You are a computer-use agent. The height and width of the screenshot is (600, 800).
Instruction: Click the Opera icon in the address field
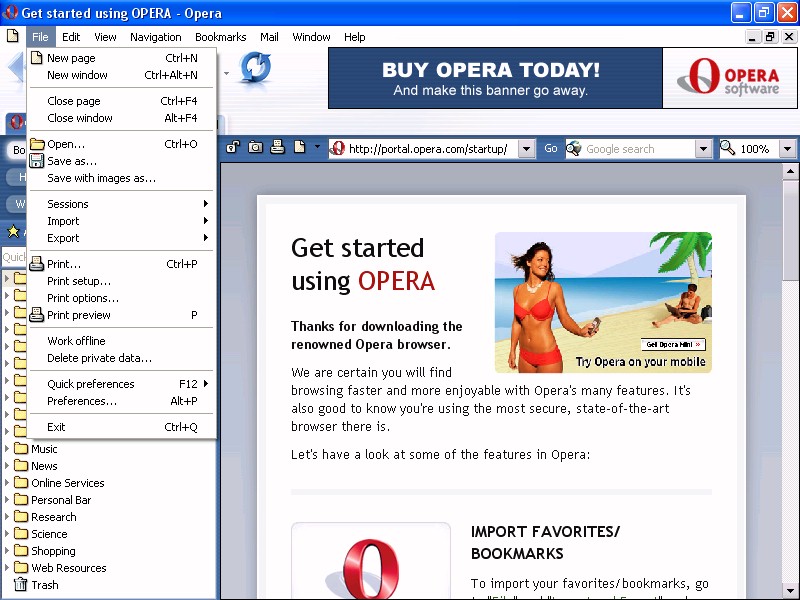(x=337, y=148)
